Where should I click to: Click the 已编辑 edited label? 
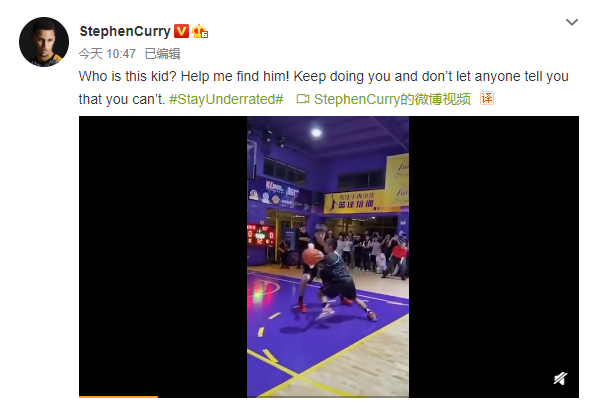click(x=163, y=54)
